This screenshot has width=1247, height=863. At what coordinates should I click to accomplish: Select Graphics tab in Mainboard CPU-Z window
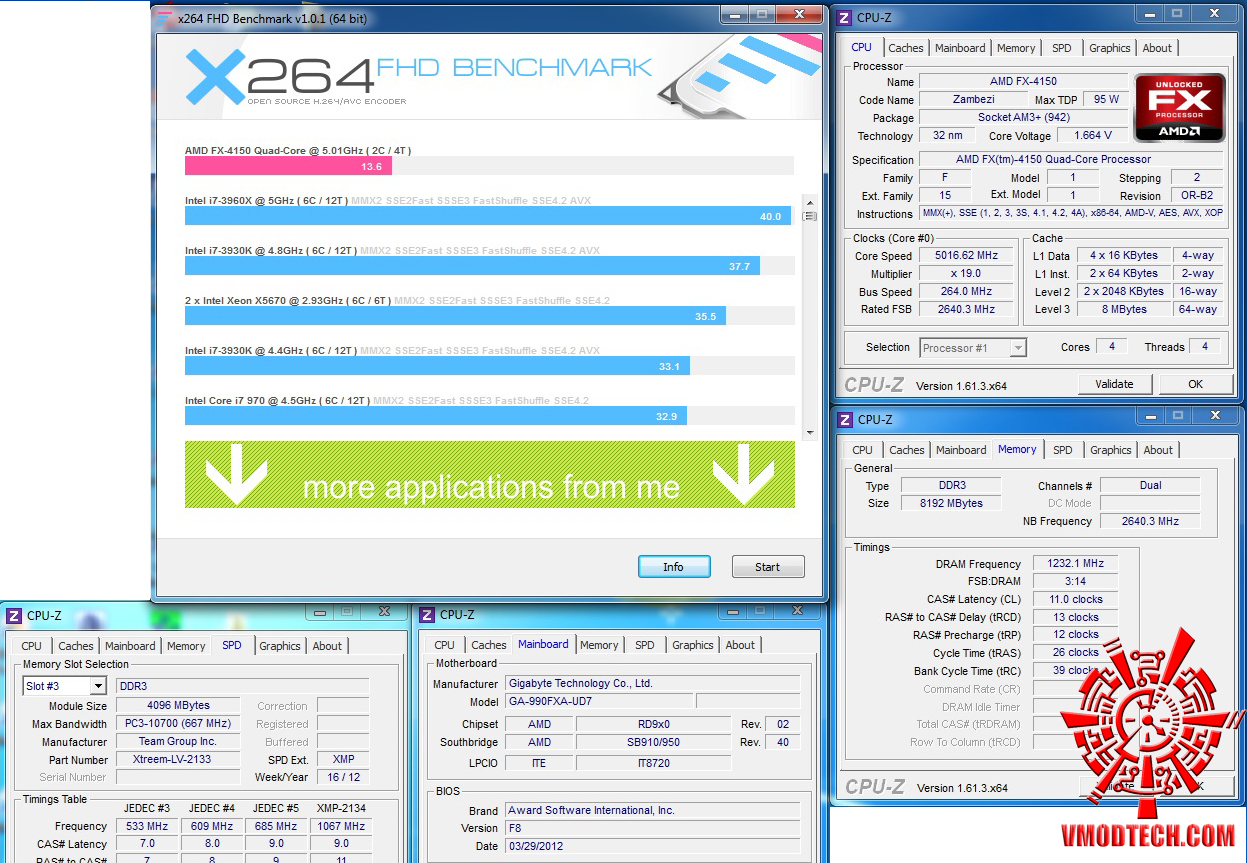click(x=693, y=645)
